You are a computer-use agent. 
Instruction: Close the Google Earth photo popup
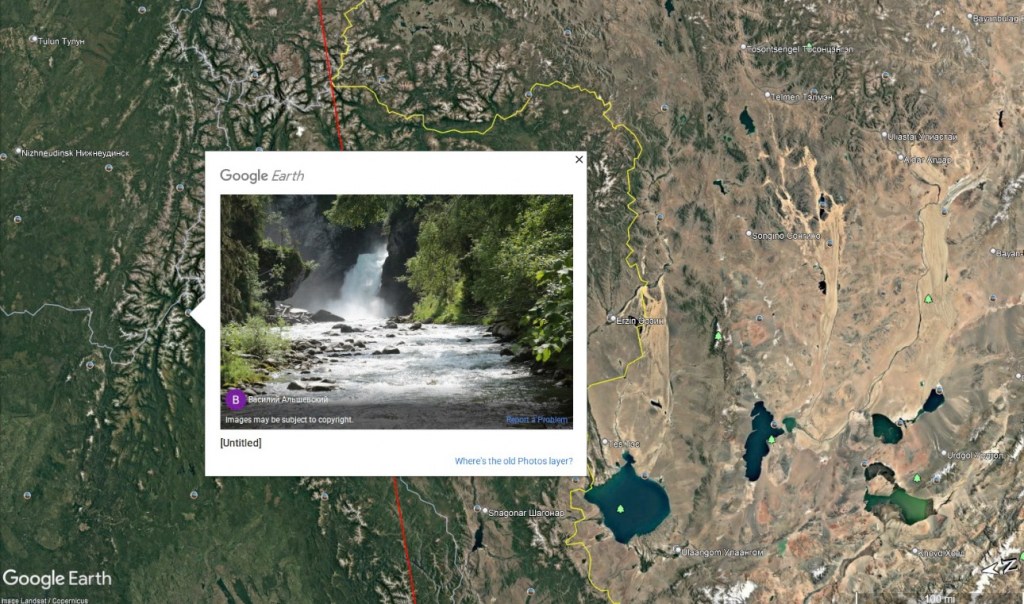click(579, 159)
